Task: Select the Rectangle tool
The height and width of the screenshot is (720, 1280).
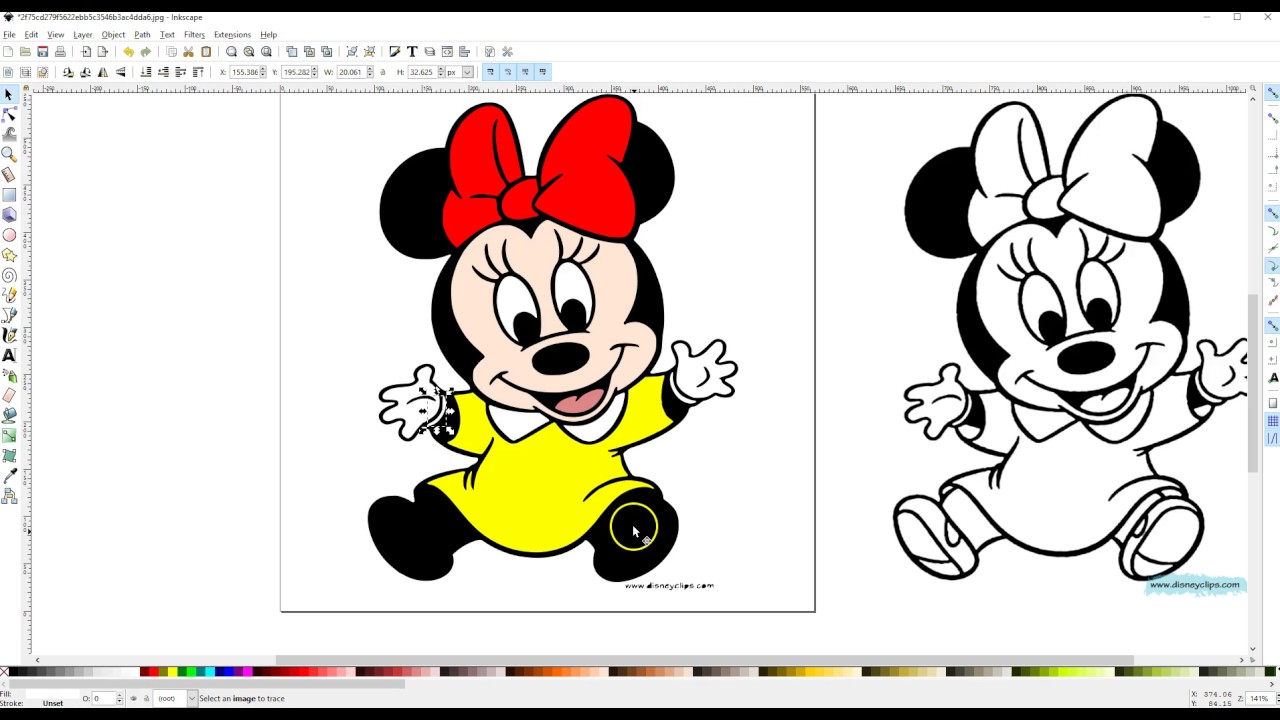Action: 9,196
